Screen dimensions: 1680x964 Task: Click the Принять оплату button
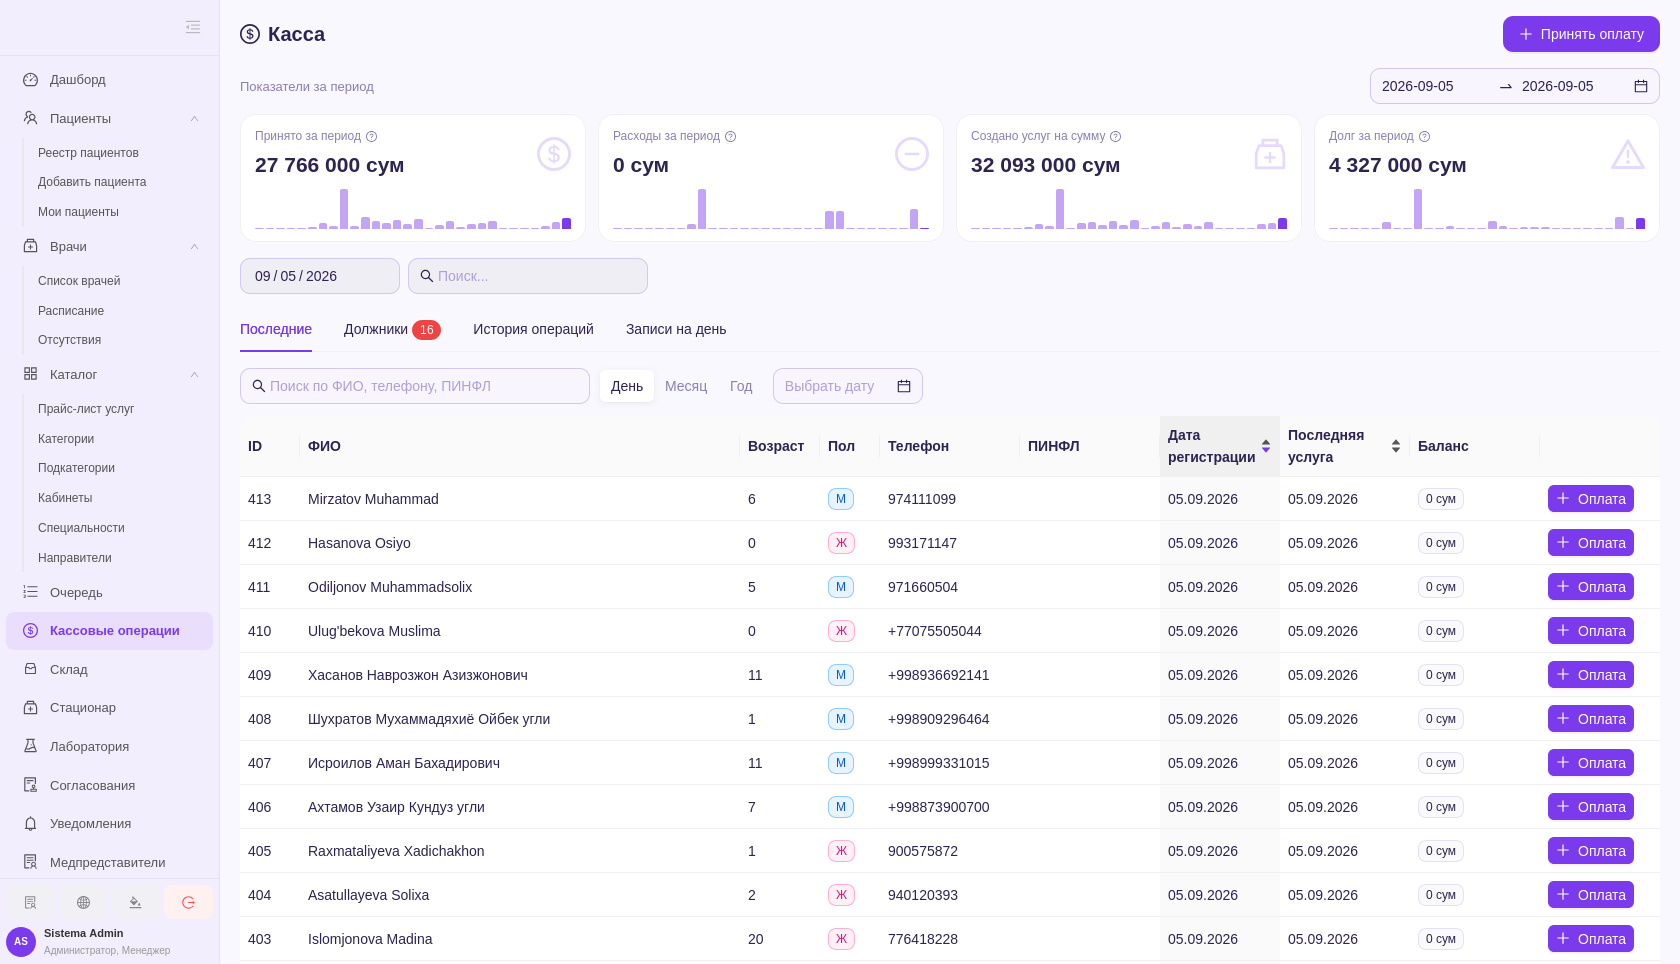[1581, 34]
